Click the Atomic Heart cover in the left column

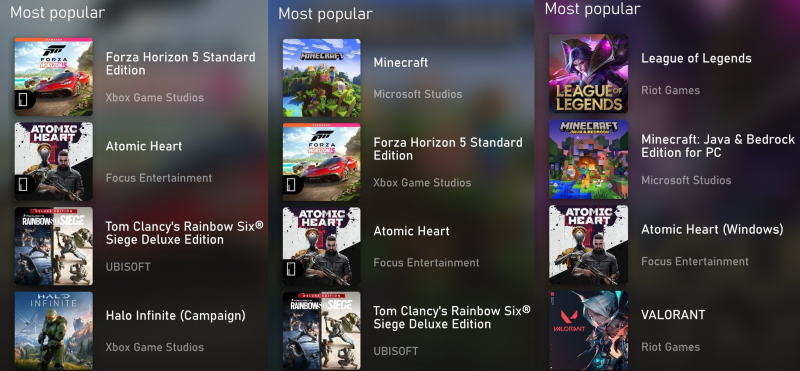(x=54, y=161)
